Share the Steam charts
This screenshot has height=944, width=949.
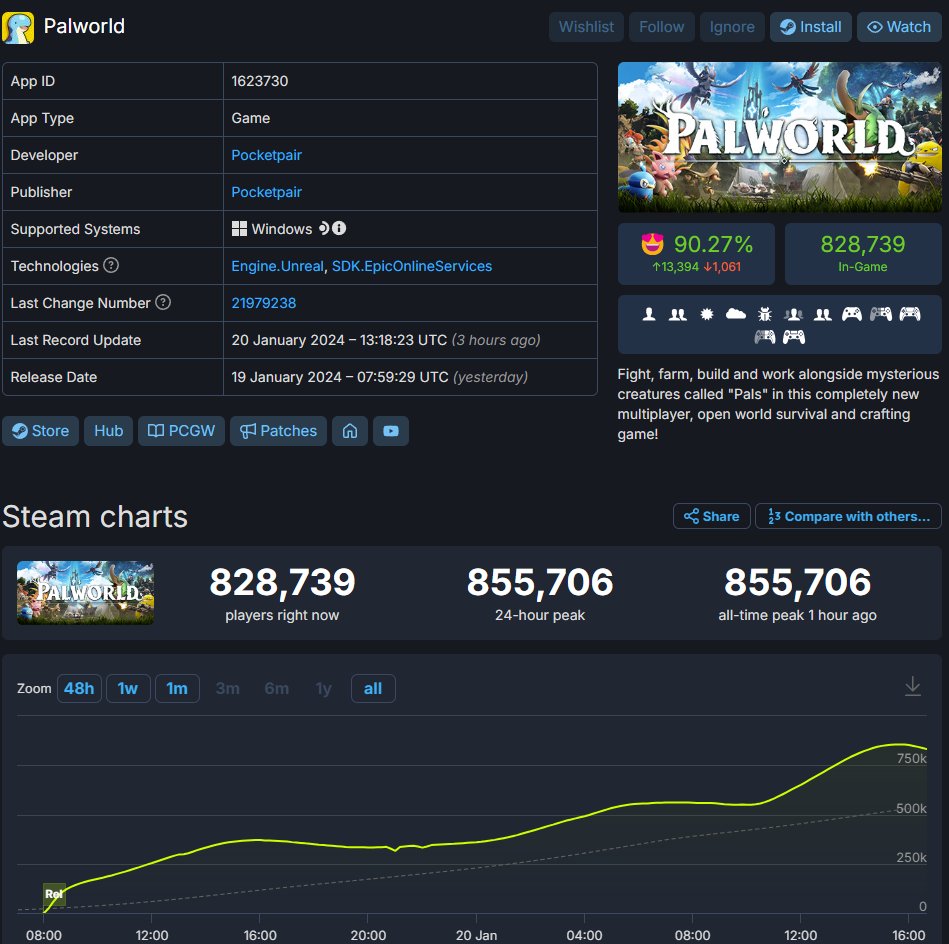point(712,516)
